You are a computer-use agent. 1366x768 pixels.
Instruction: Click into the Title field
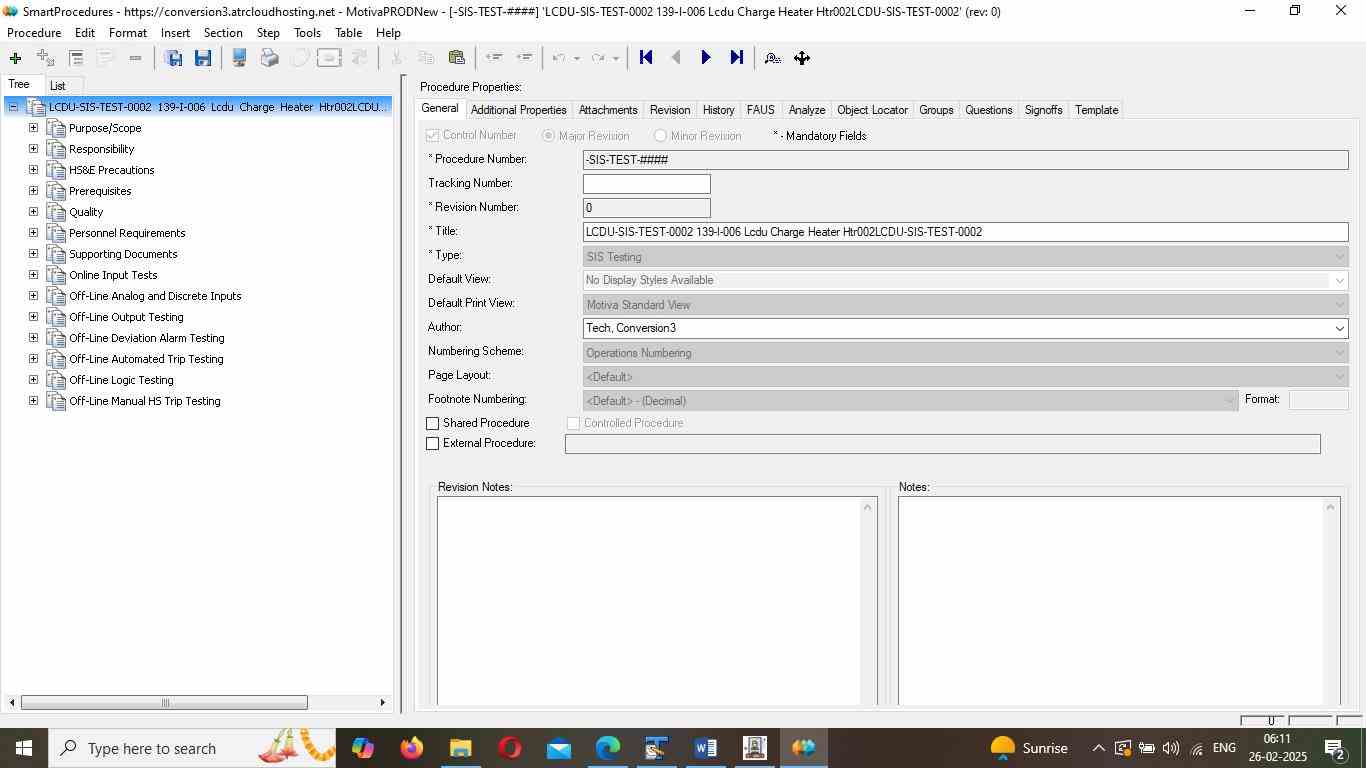coord(965,232)
